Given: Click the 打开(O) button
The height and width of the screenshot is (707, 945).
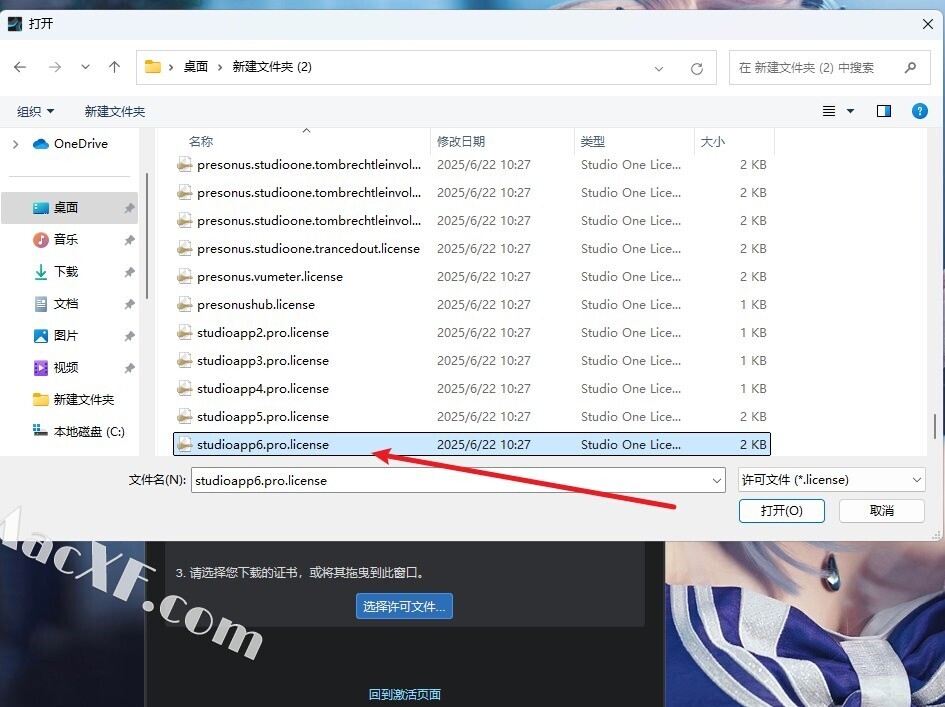Looking at the screenshot, I should (x=782, y=511).
